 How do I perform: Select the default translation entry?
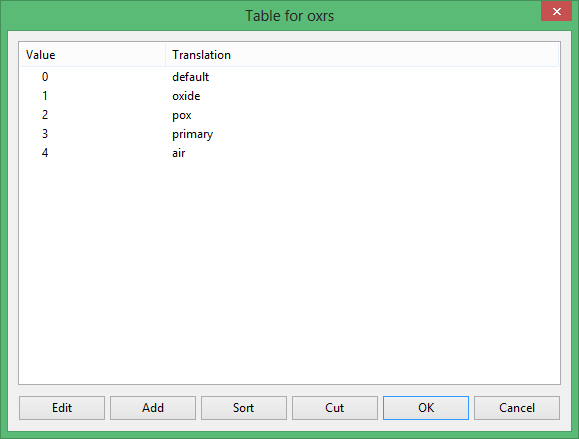[x=191, y=77]
